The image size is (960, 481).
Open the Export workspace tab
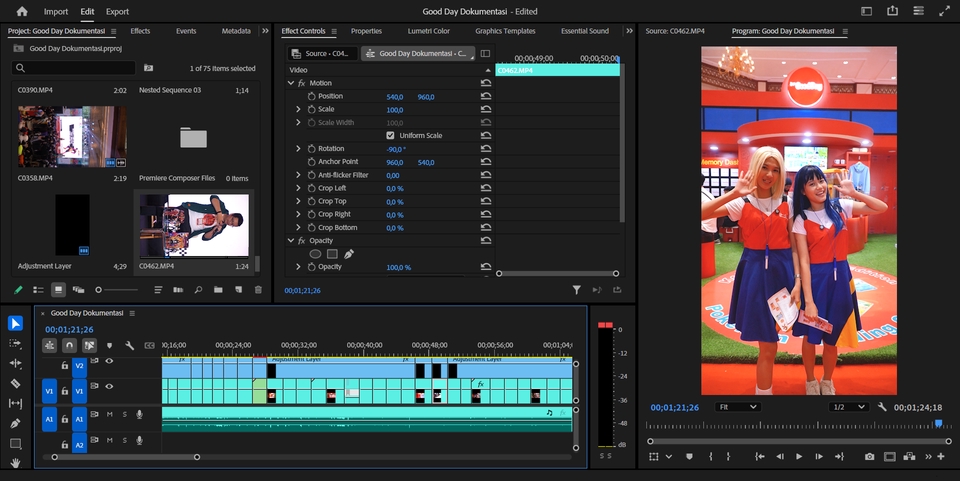[117, 11]
